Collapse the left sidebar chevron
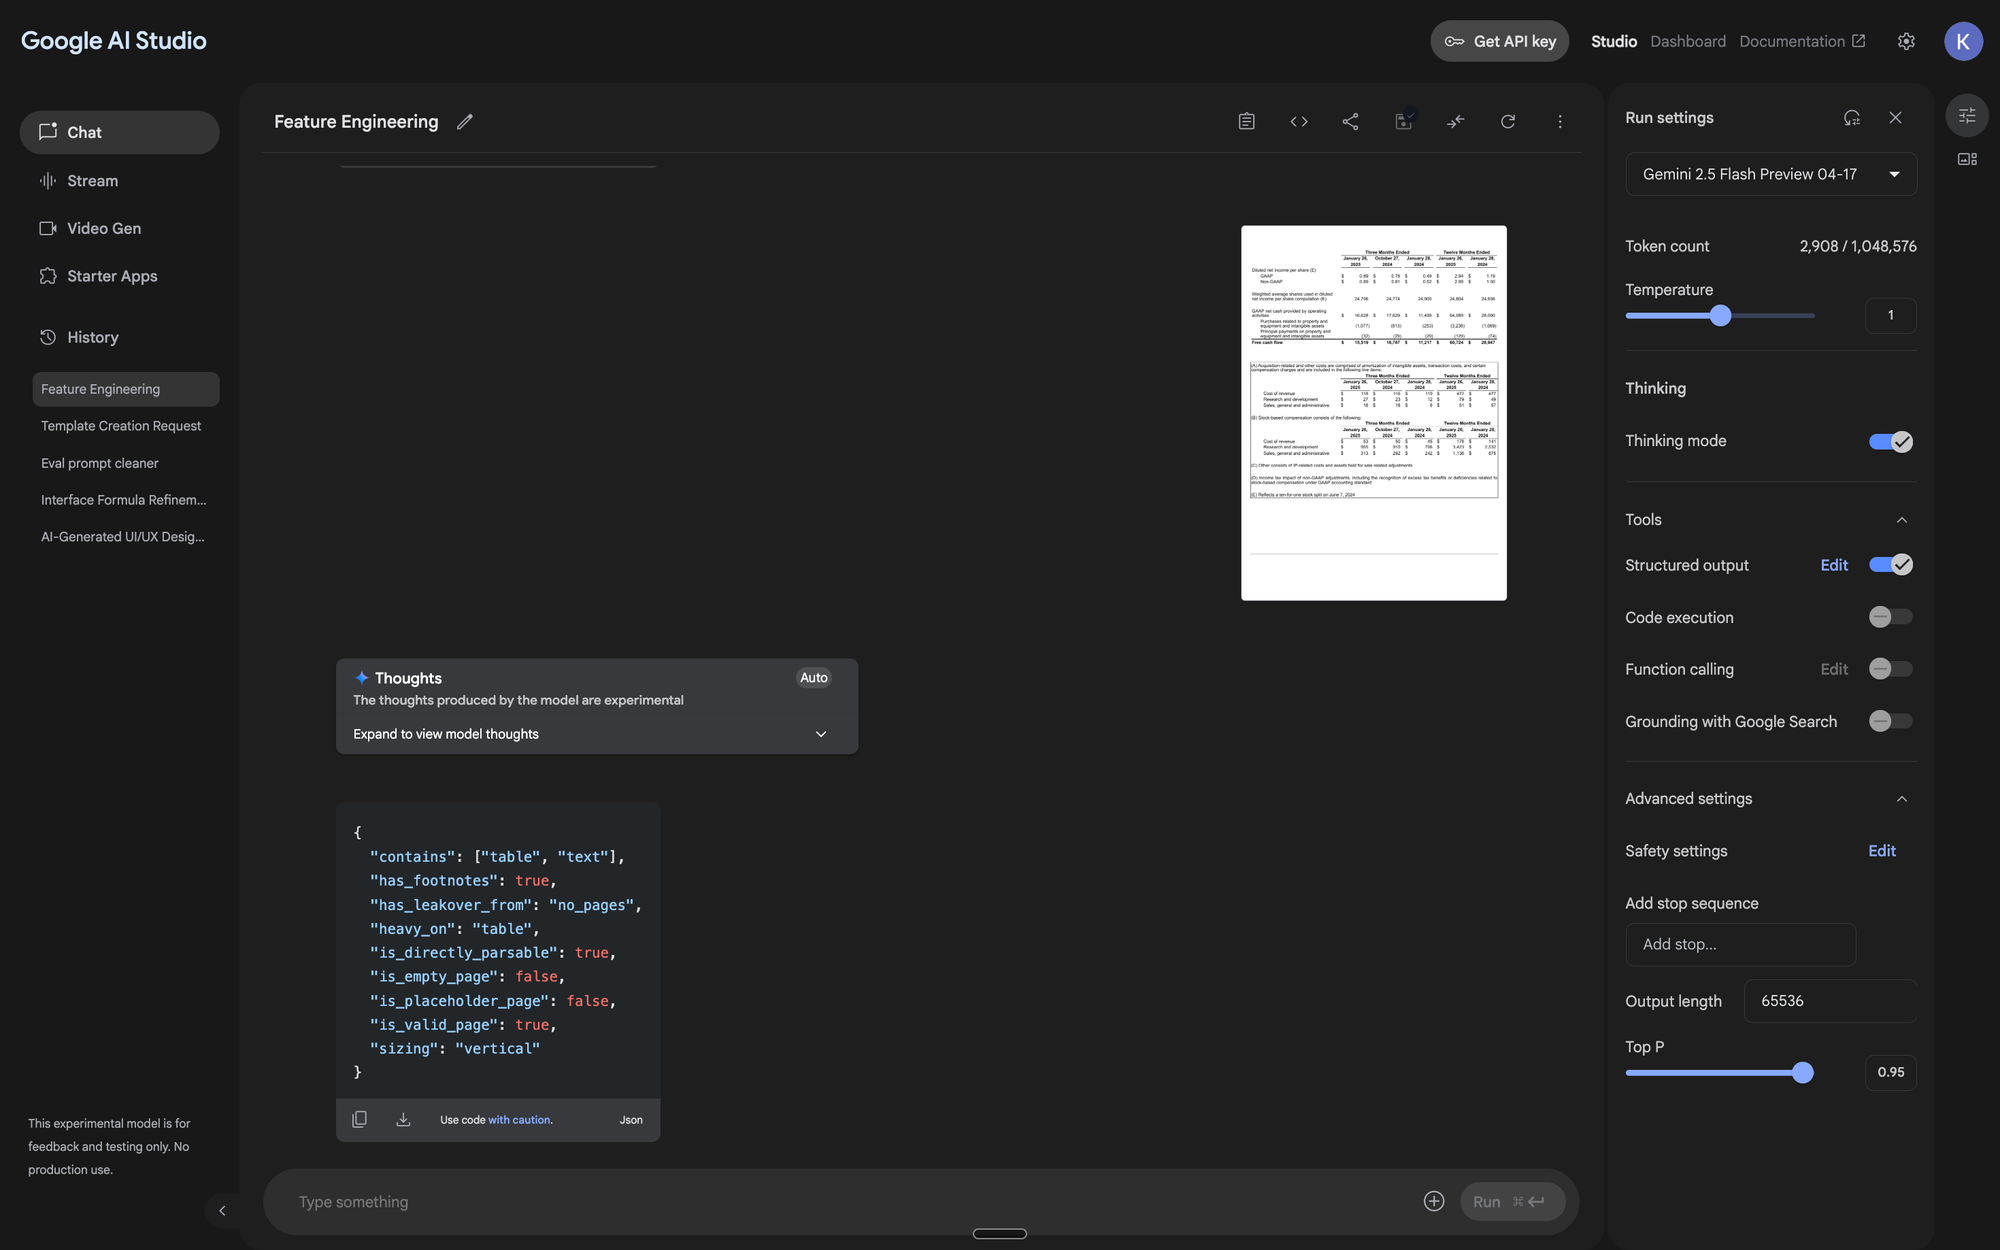 [222, 1210]
